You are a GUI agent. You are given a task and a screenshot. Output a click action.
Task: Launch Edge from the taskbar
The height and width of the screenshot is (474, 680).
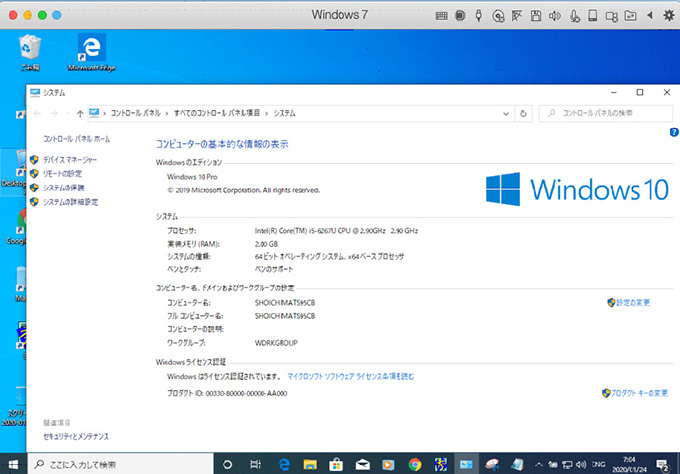(284, 465)
